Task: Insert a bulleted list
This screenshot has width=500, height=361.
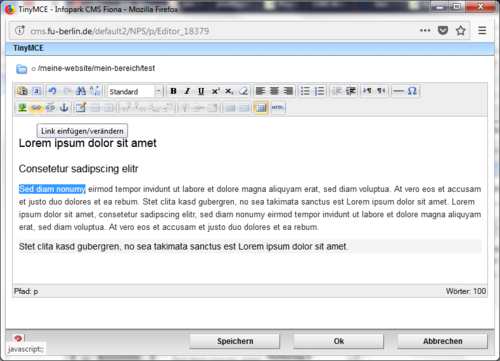Action: pos(305,91)
